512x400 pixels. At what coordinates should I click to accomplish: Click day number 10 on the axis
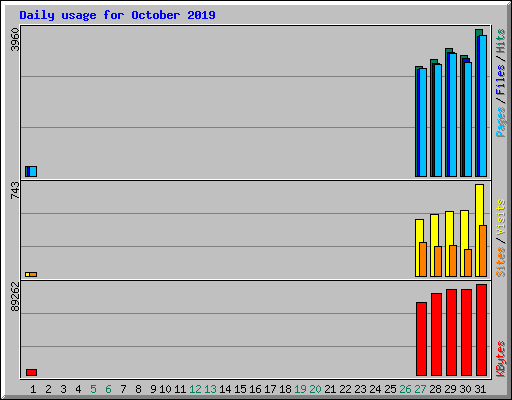(x=165, y=389)
